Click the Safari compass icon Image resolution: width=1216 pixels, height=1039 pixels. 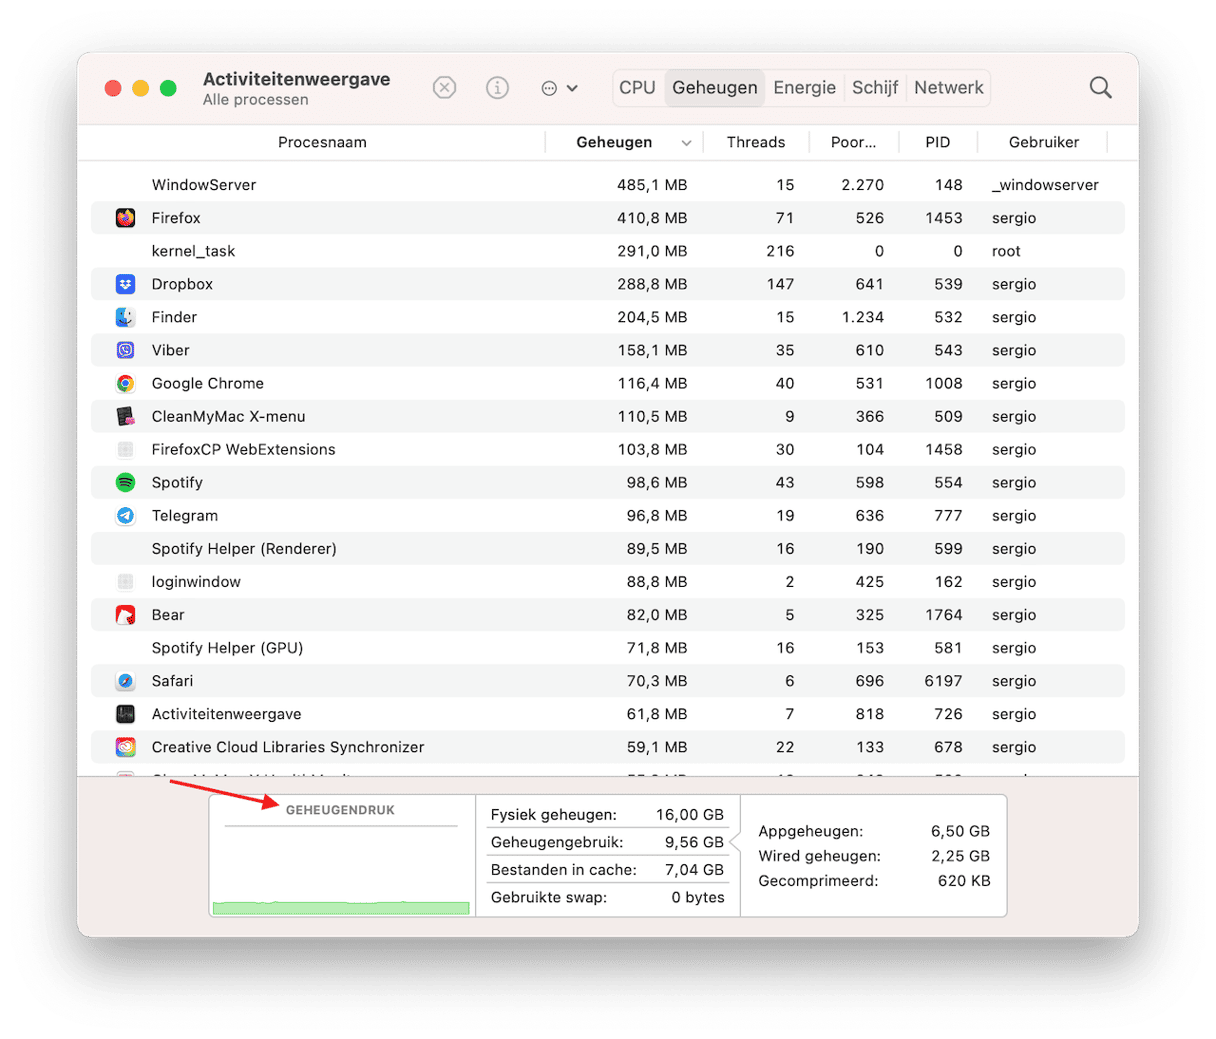pyautogui.click(x=125, y=681)
